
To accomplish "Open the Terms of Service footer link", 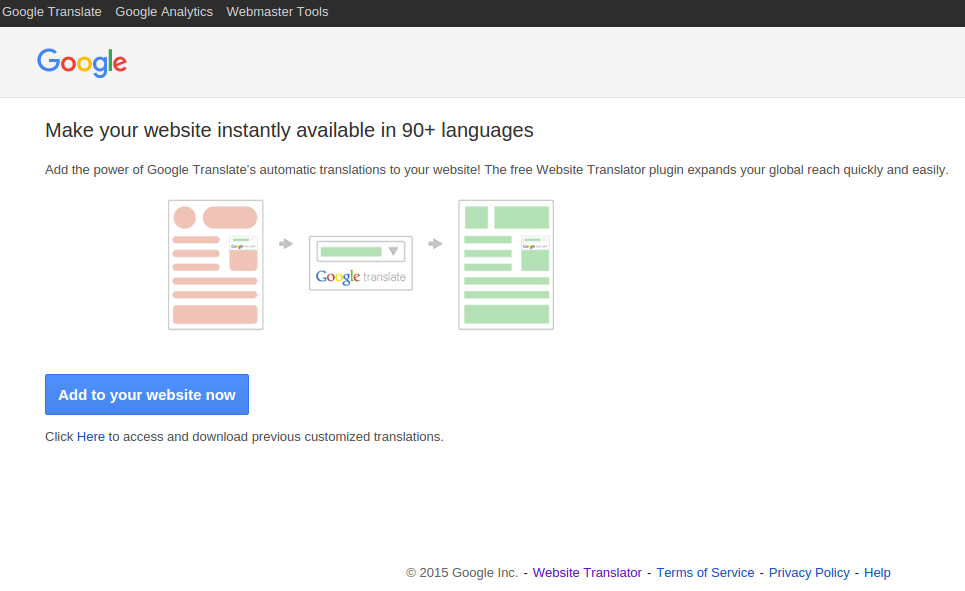I will point(705,573).
